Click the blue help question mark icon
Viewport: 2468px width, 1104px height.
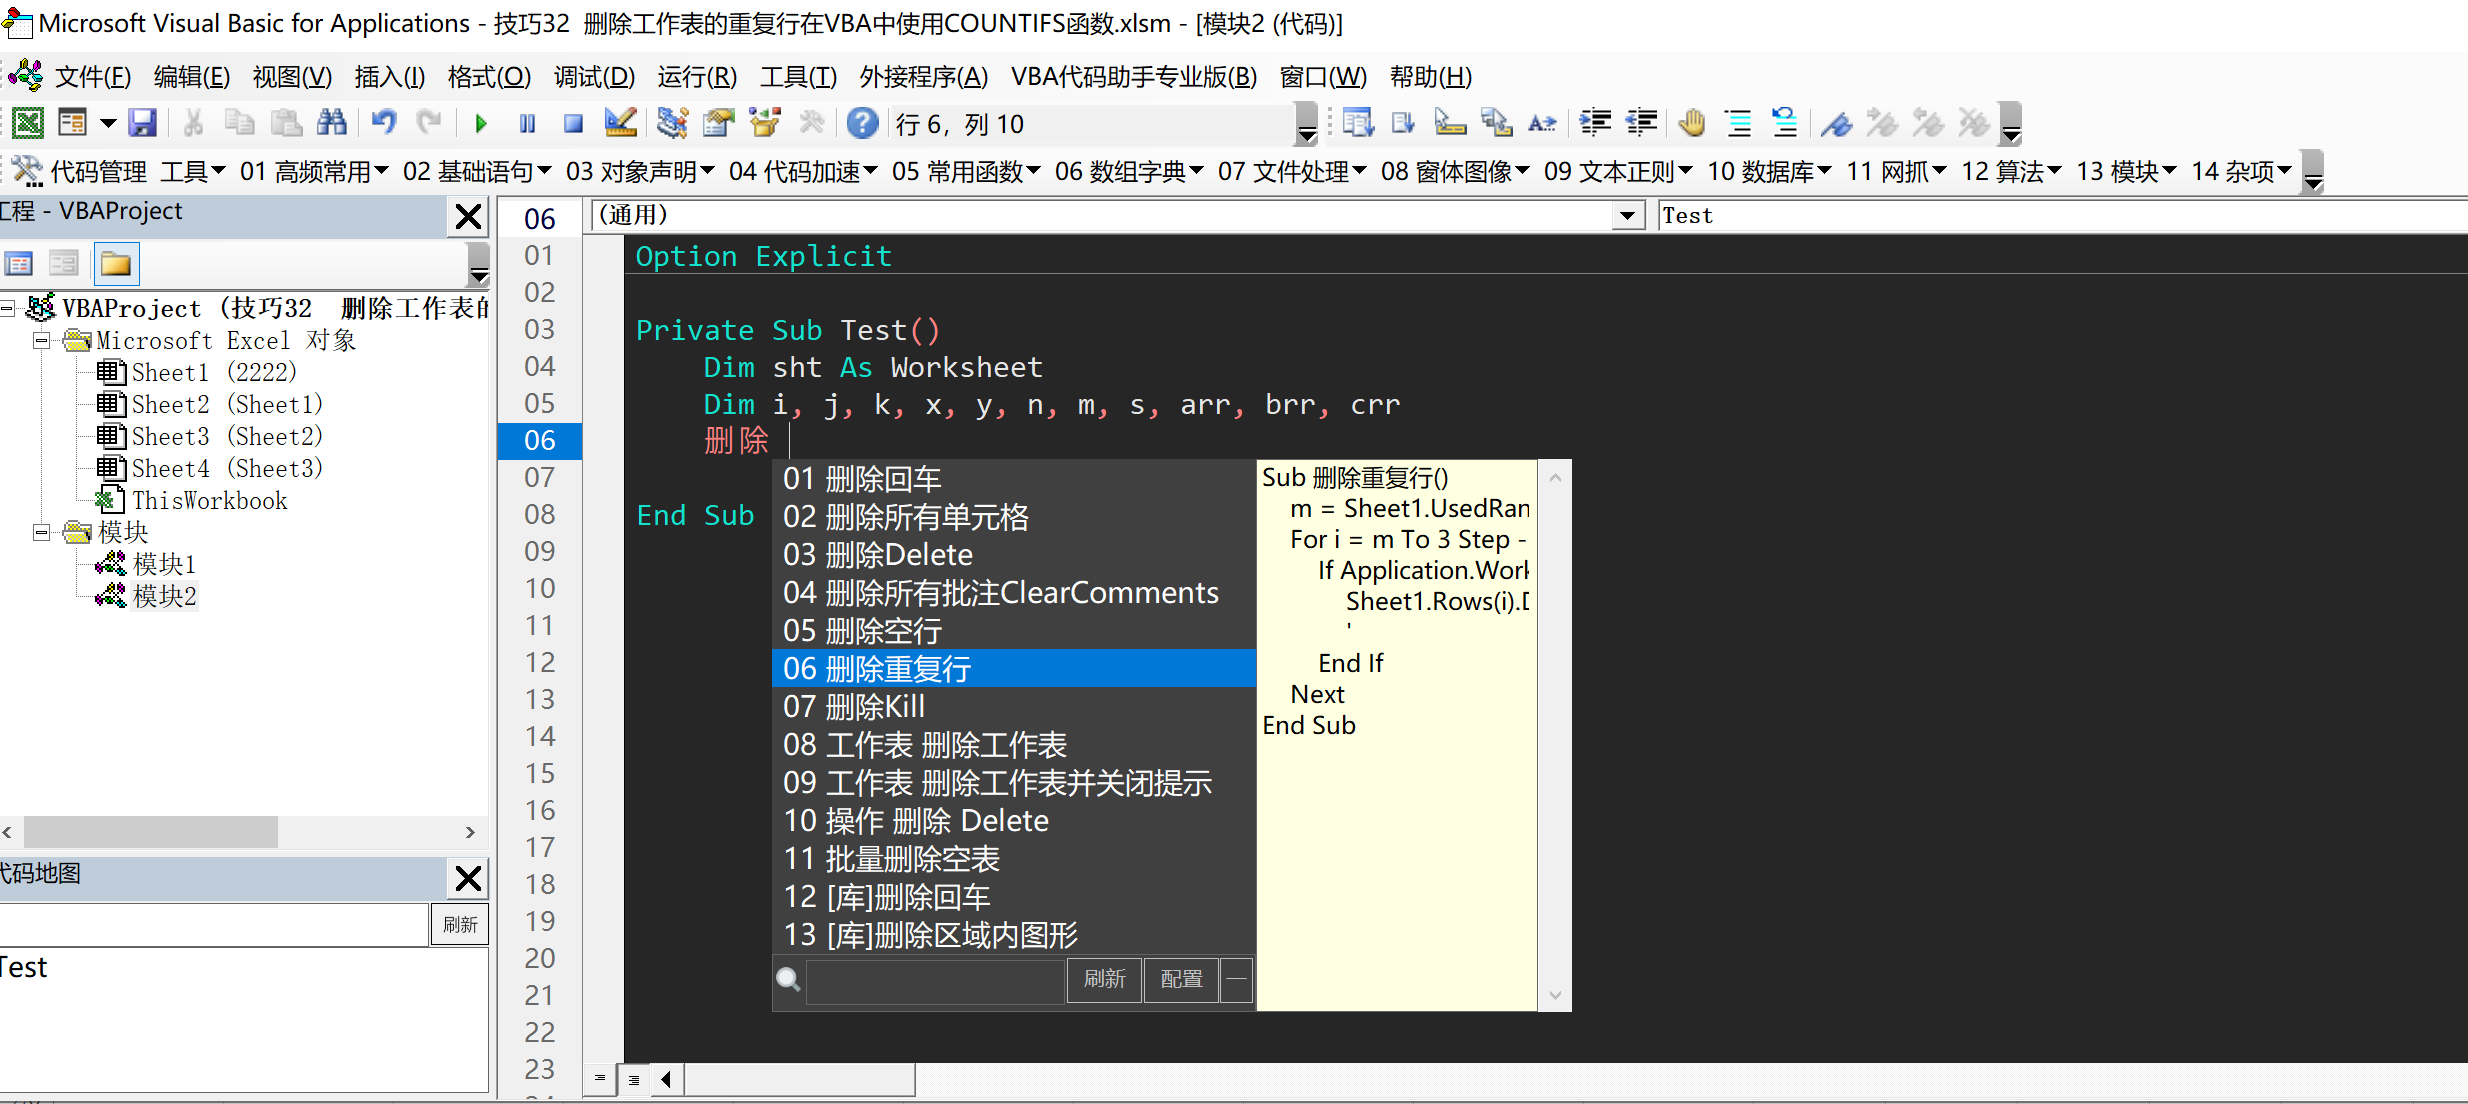(862, 123)
